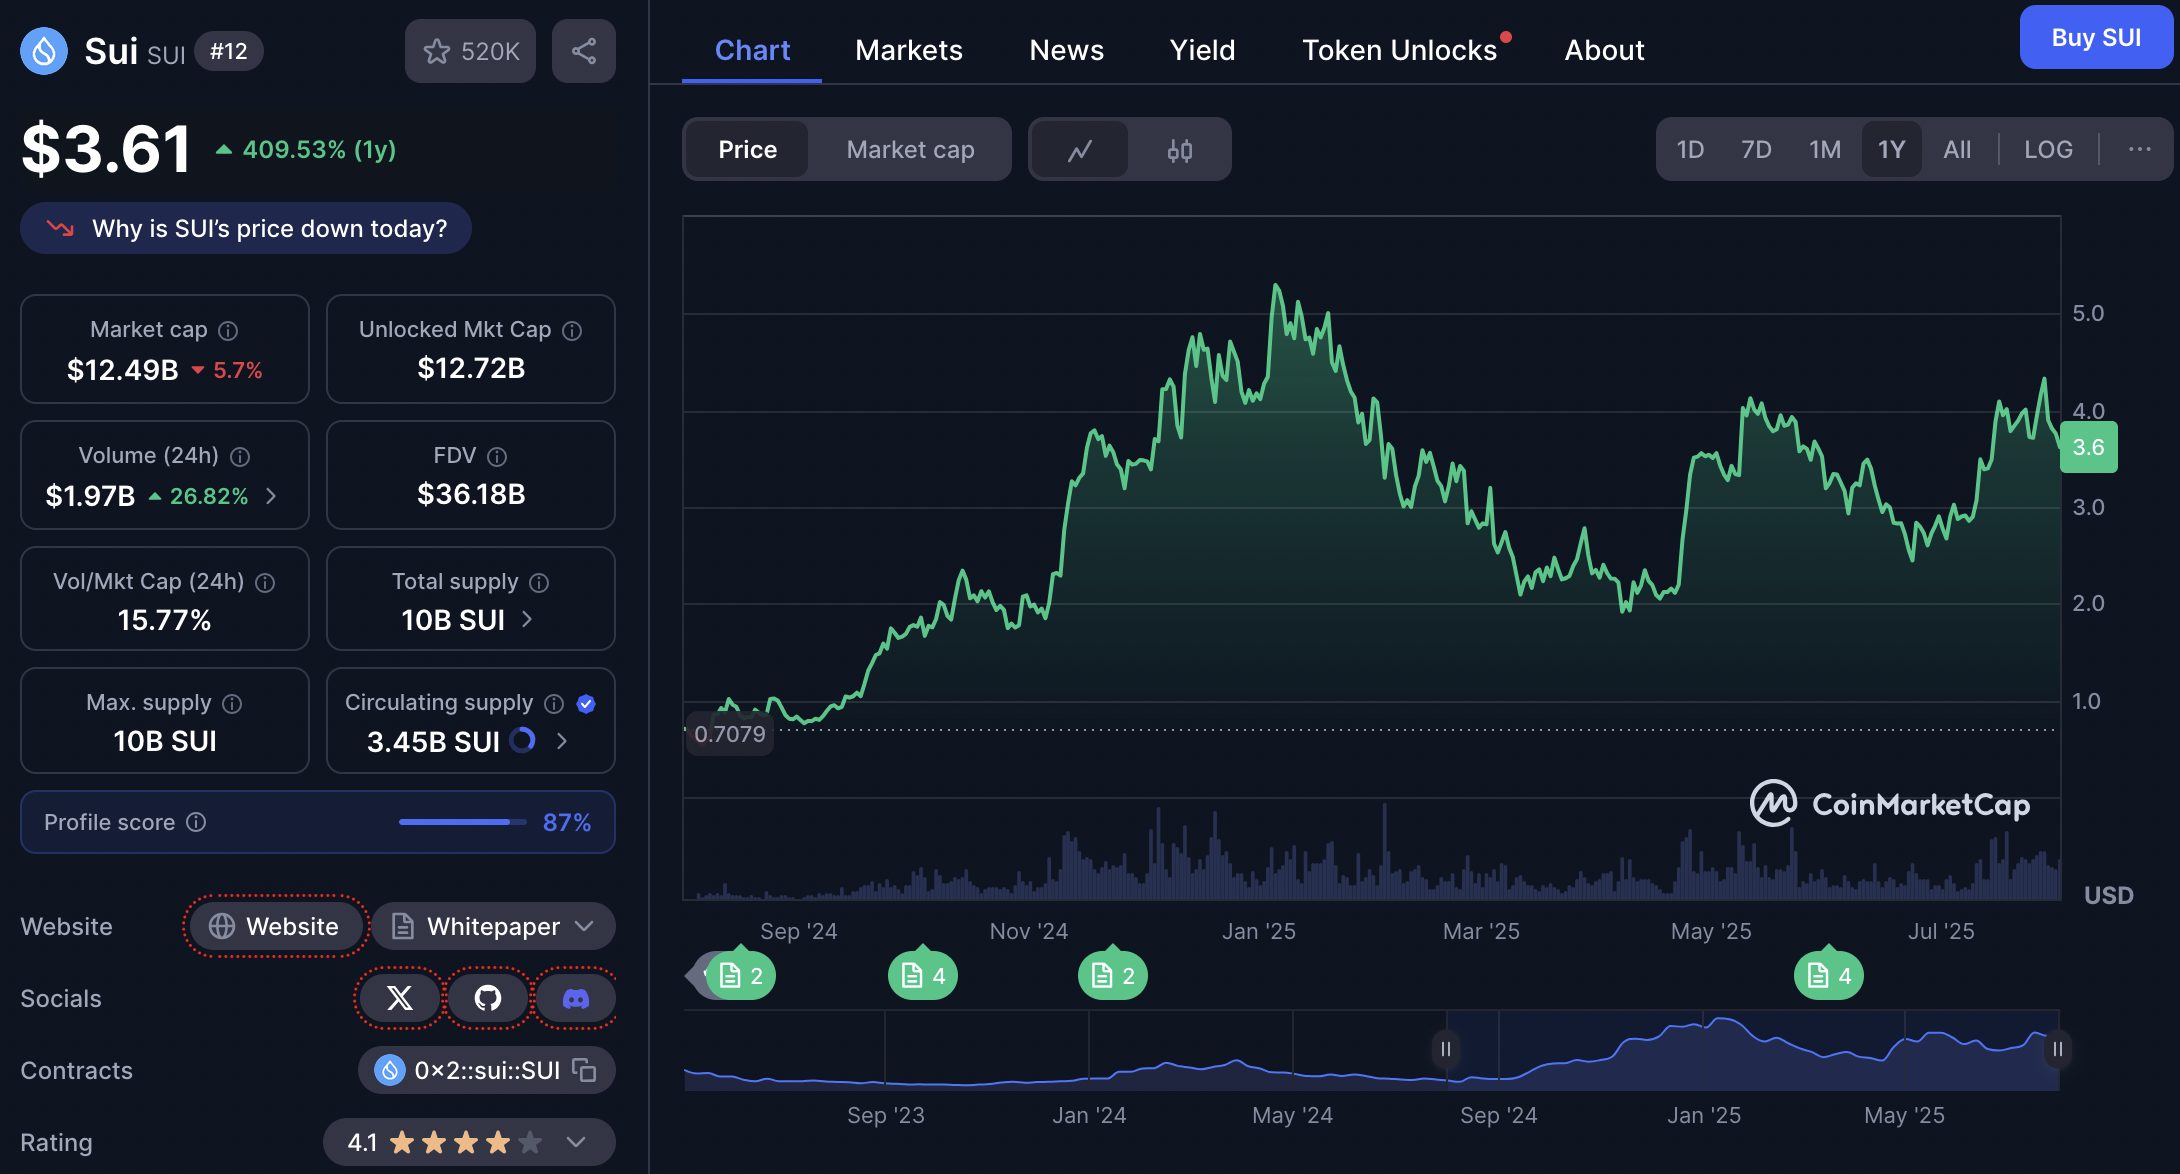
Task: Expand Volume (24h) details arrow
Action: pyautogui.click(x=271, y=496)
